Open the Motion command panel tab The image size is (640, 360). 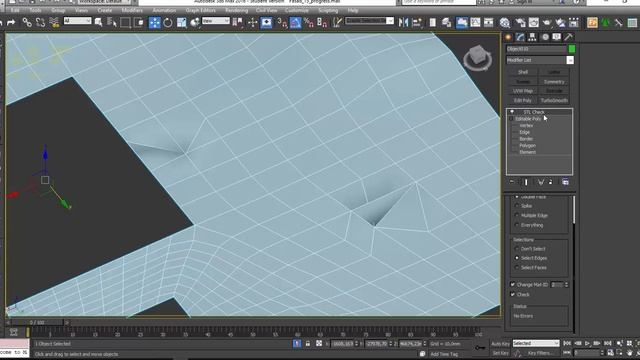click(x=545, y=37)
